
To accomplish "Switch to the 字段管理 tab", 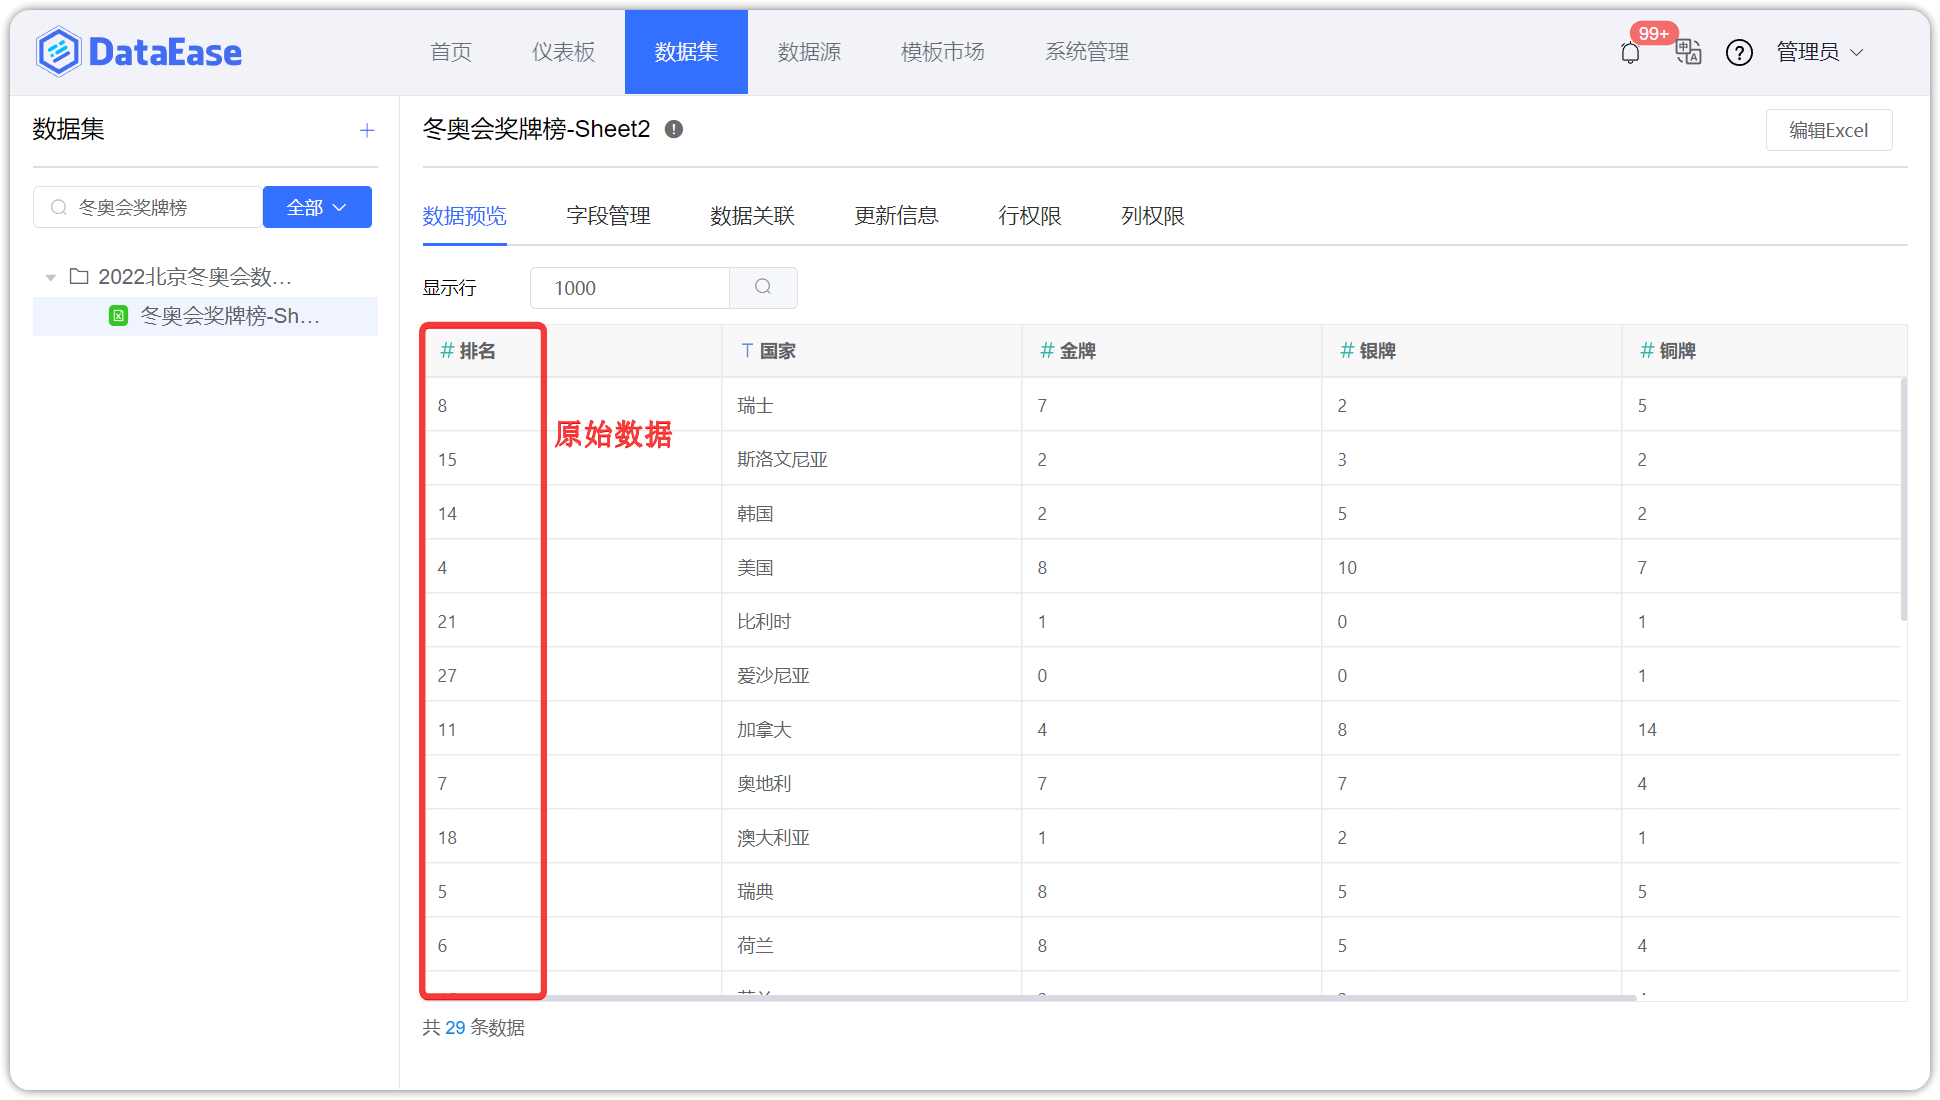I will (608, 216).
